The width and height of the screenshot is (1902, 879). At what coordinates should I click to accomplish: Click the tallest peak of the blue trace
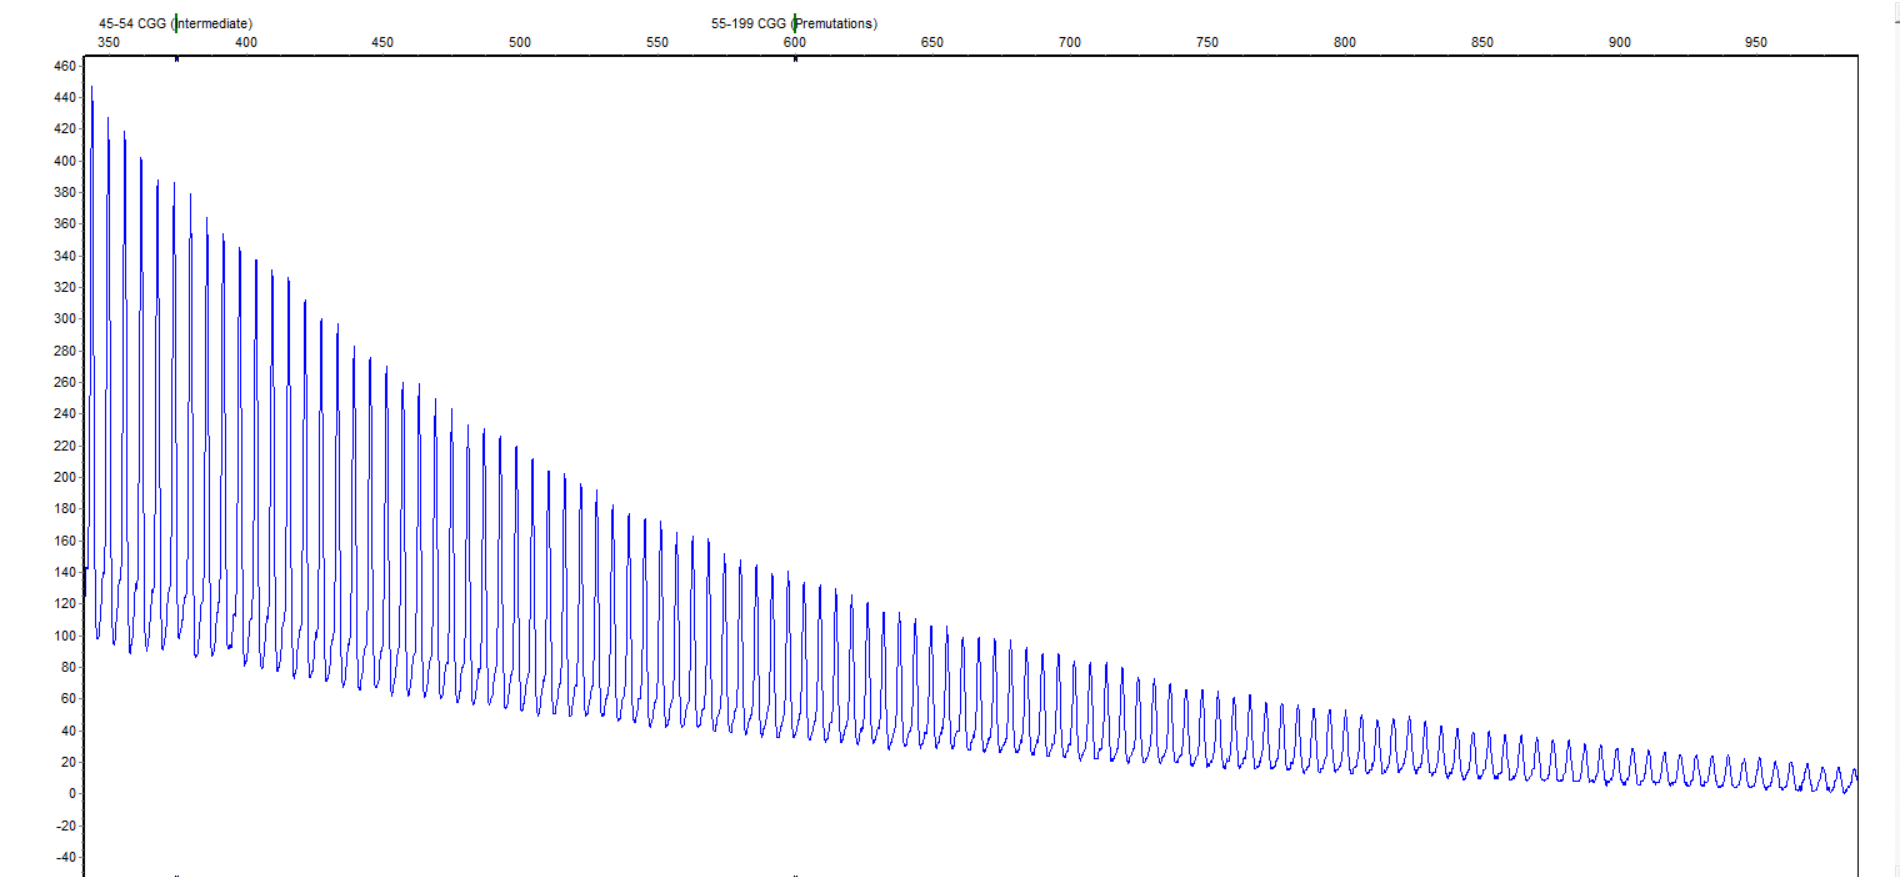tap(92, 88)
